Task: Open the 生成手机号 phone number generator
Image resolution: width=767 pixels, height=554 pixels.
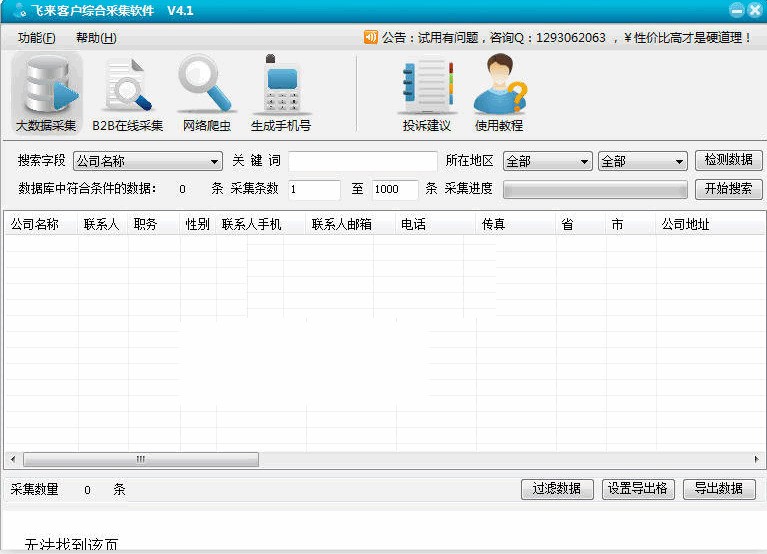Action: (281, 93)
